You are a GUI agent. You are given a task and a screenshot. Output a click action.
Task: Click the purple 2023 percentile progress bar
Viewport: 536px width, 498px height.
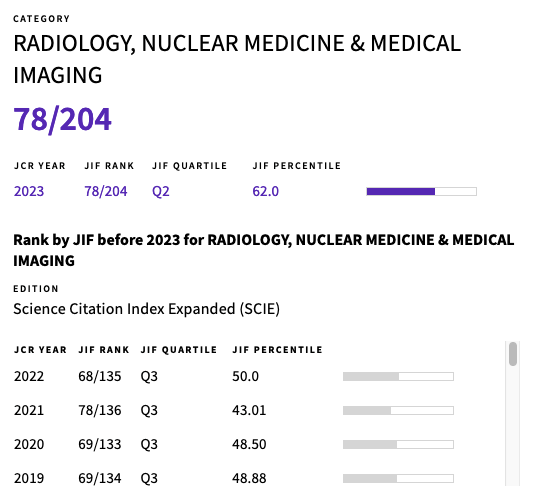tap(421, 191)
